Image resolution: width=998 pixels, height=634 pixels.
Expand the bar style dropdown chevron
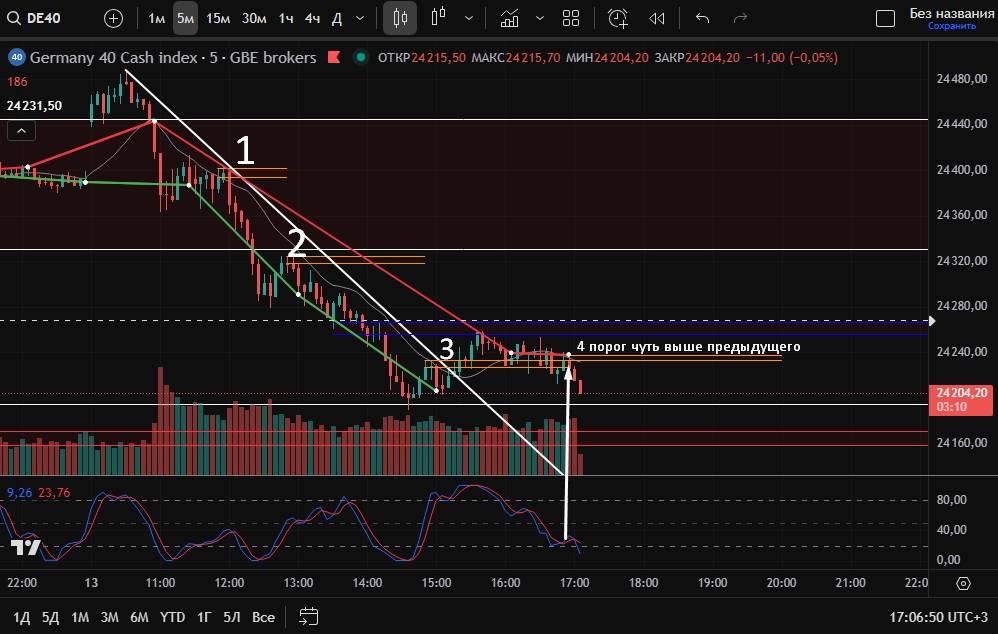pos(468,18)
